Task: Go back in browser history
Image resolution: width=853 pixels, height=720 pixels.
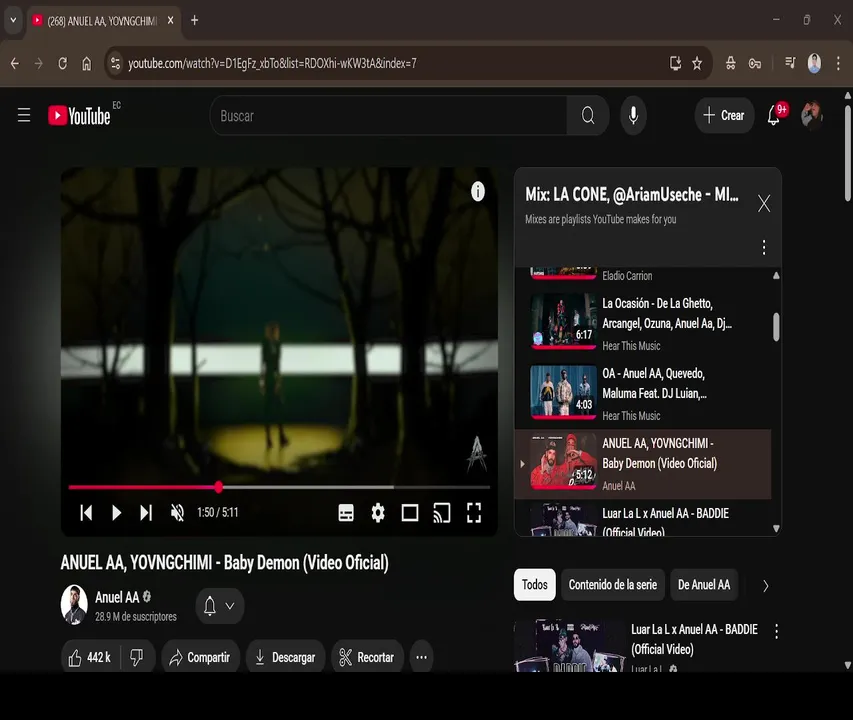Action: (15, 64)
